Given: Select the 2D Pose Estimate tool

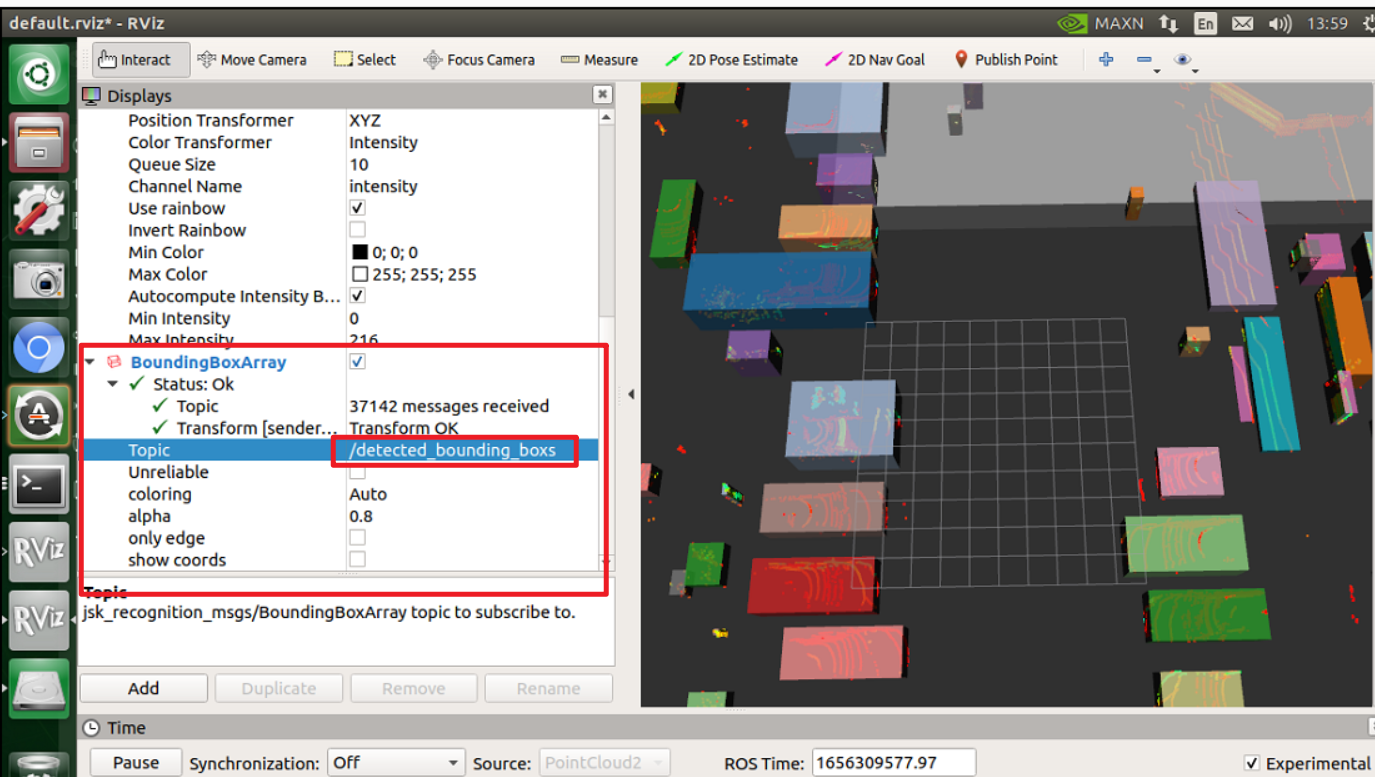Looking at the screenshot, I should 731,59.
